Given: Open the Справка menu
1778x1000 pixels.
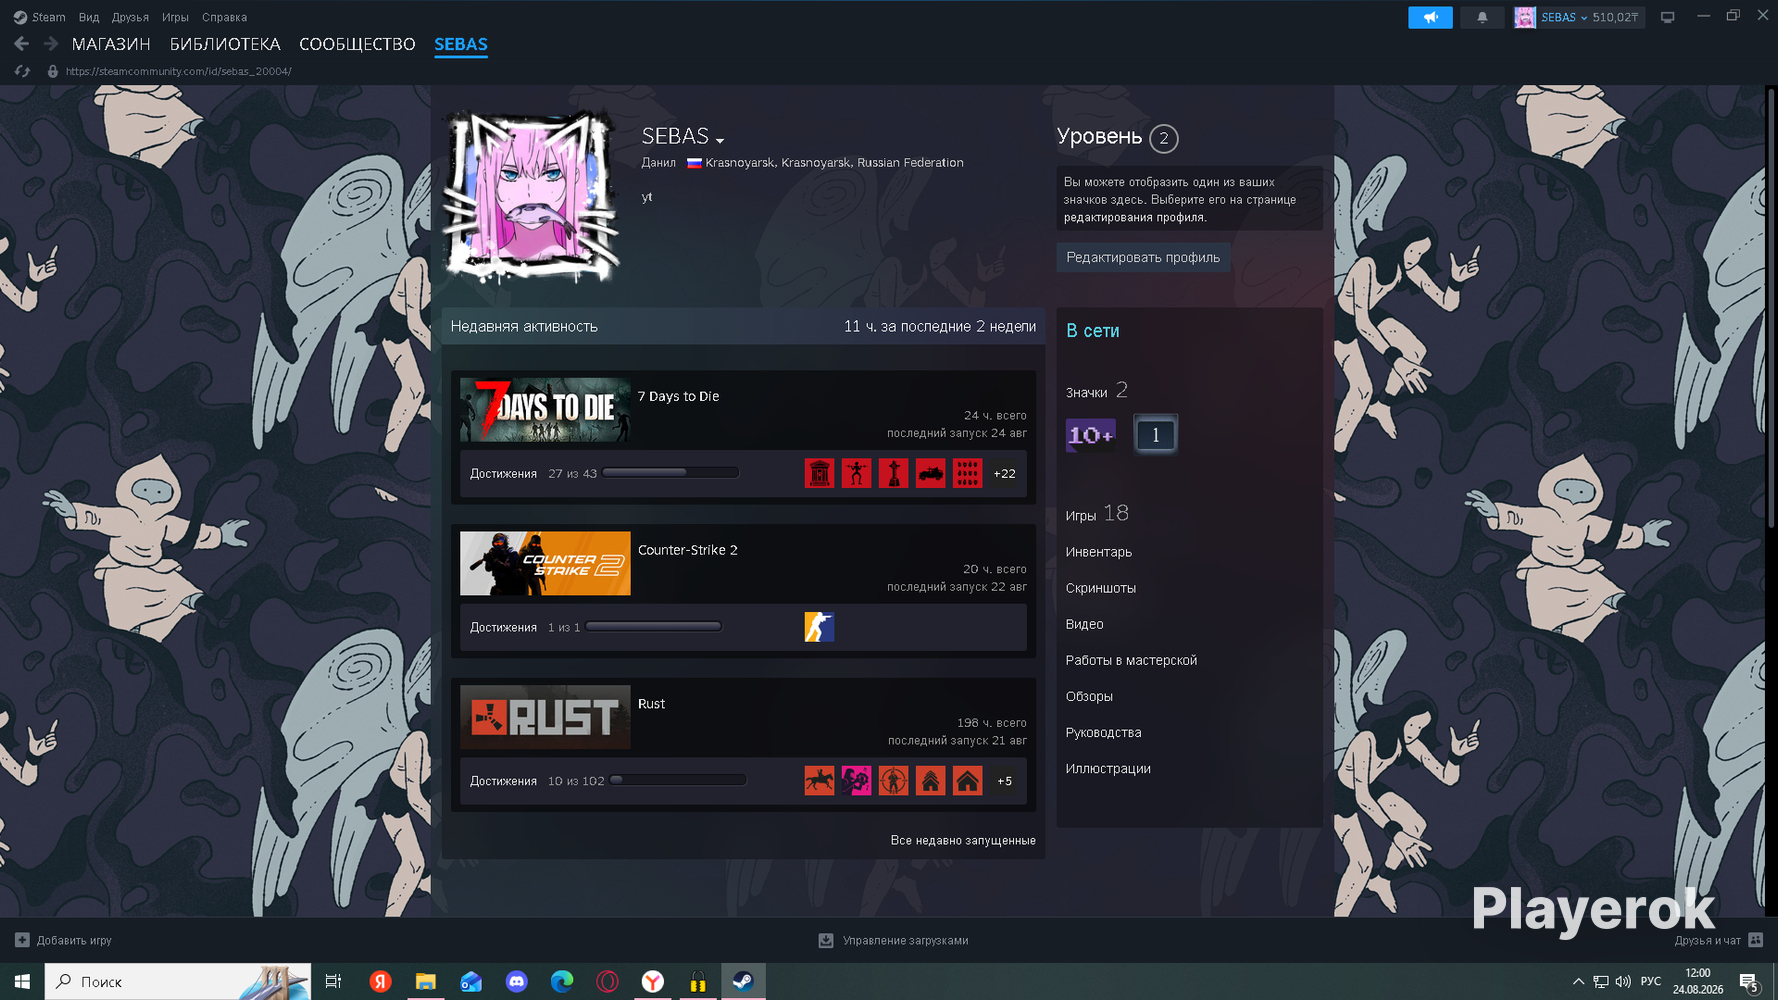Looking at the screenshot, I should click(x=224, y=17).
